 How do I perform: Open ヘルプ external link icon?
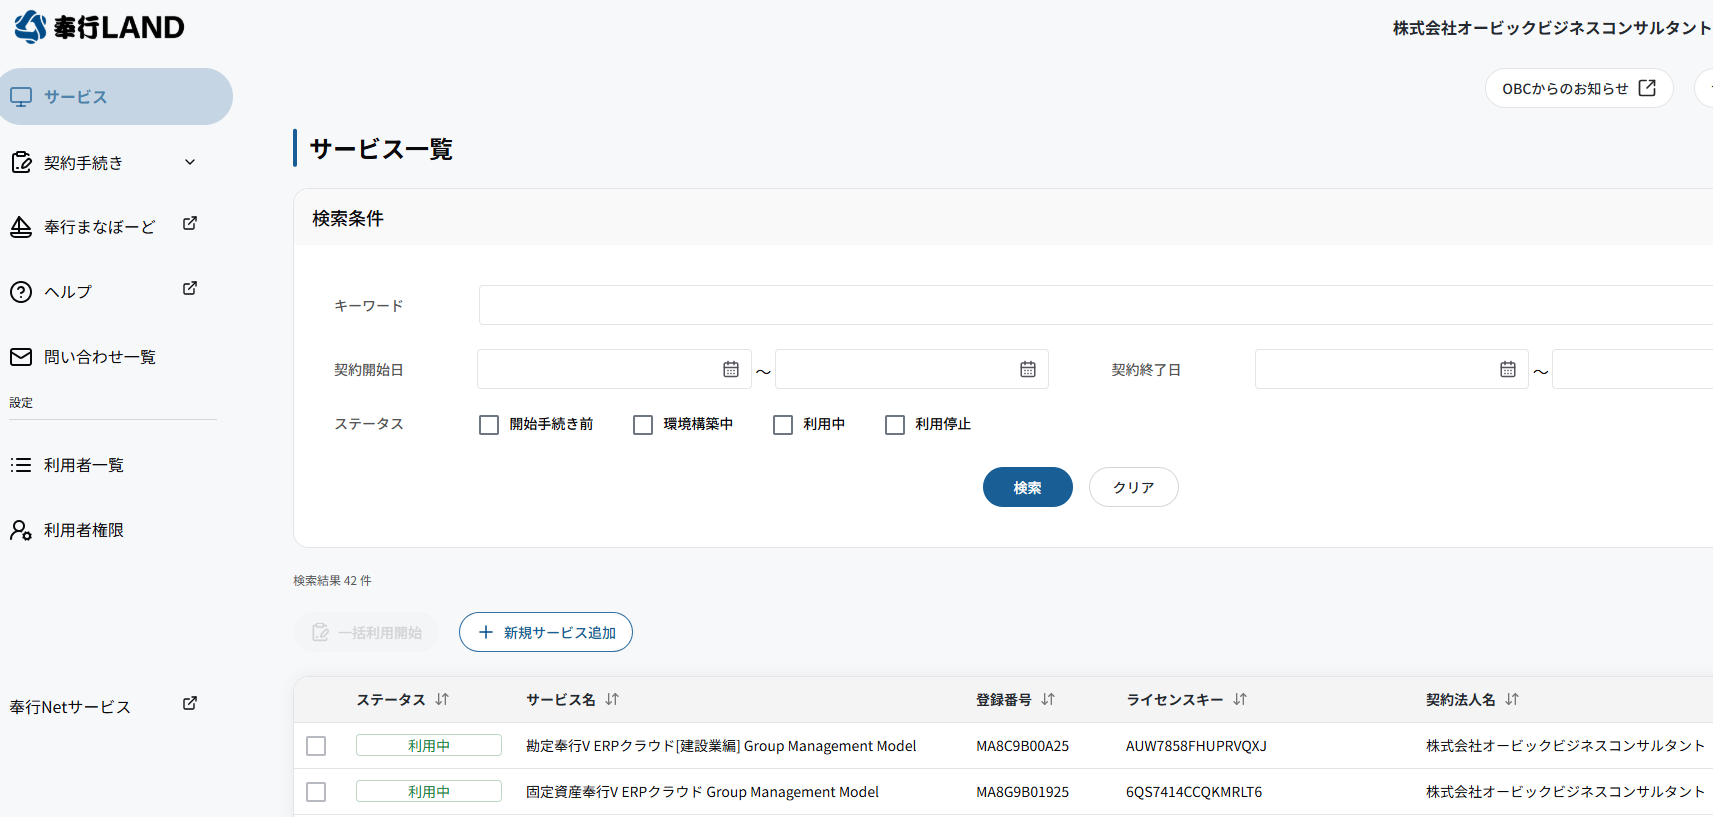point(190,288)
